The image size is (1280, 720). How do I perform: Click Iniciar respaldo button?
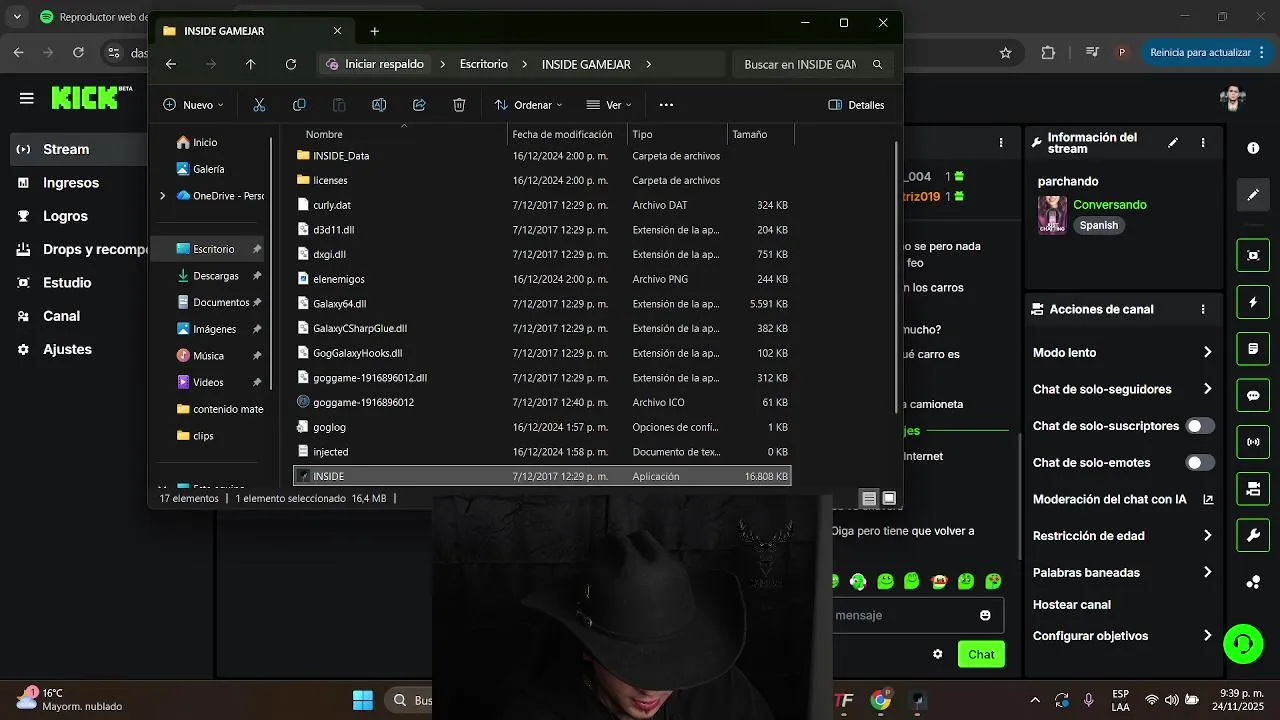click(375, 64)
